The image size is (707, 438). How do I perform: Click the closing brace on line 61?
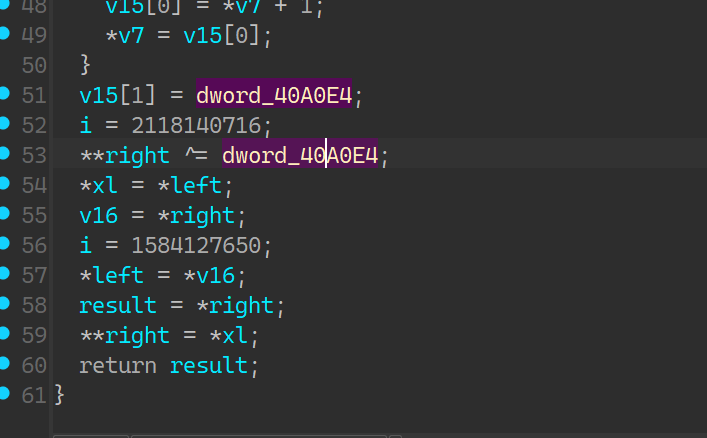click(59, 396)
